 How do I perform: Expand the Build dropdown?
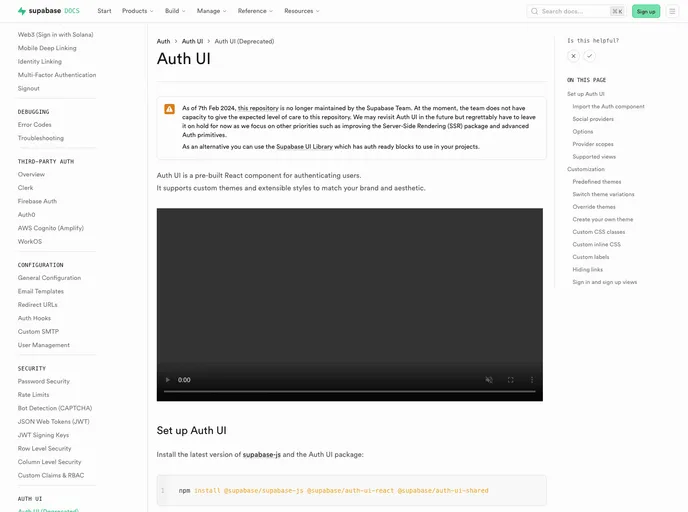175,11
